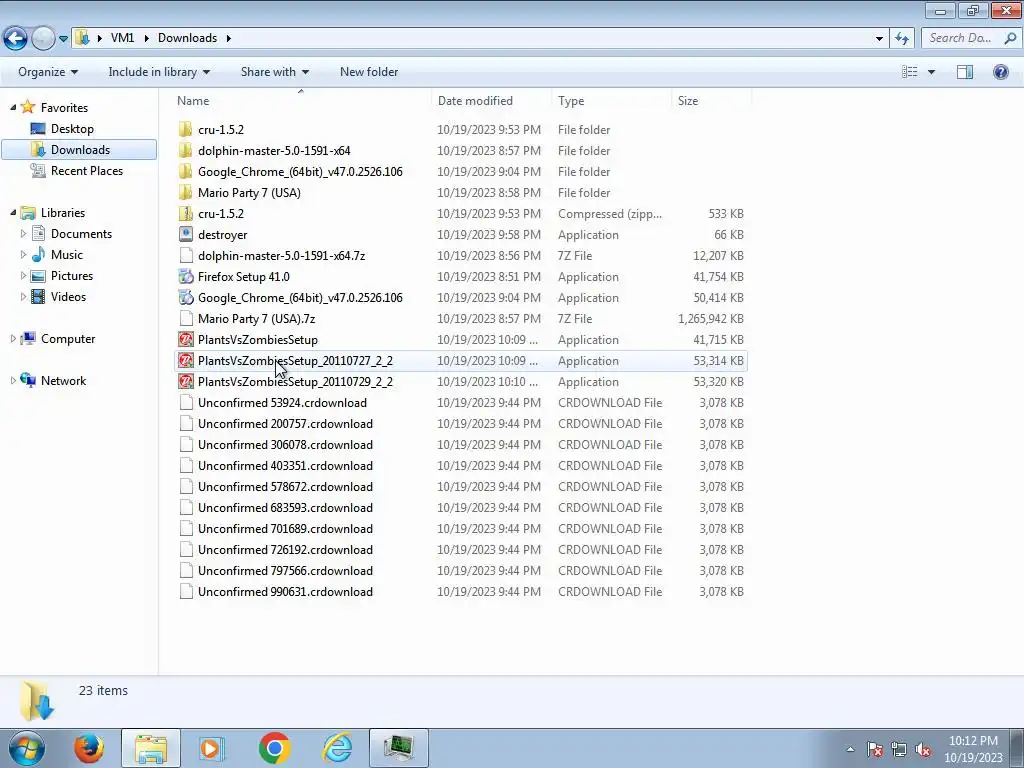Click the search magnifier icon

pyautogui.click(x=1010, y=38)
